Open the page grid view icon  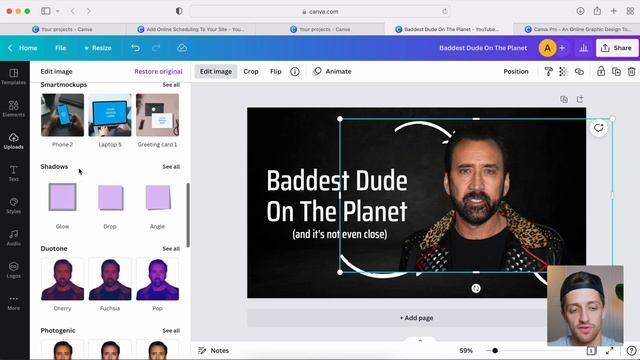(591, 351)
